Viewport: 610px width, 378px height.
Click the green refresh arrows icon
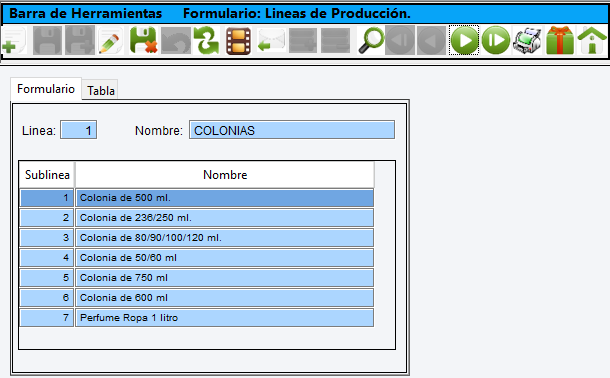point(207,40)
